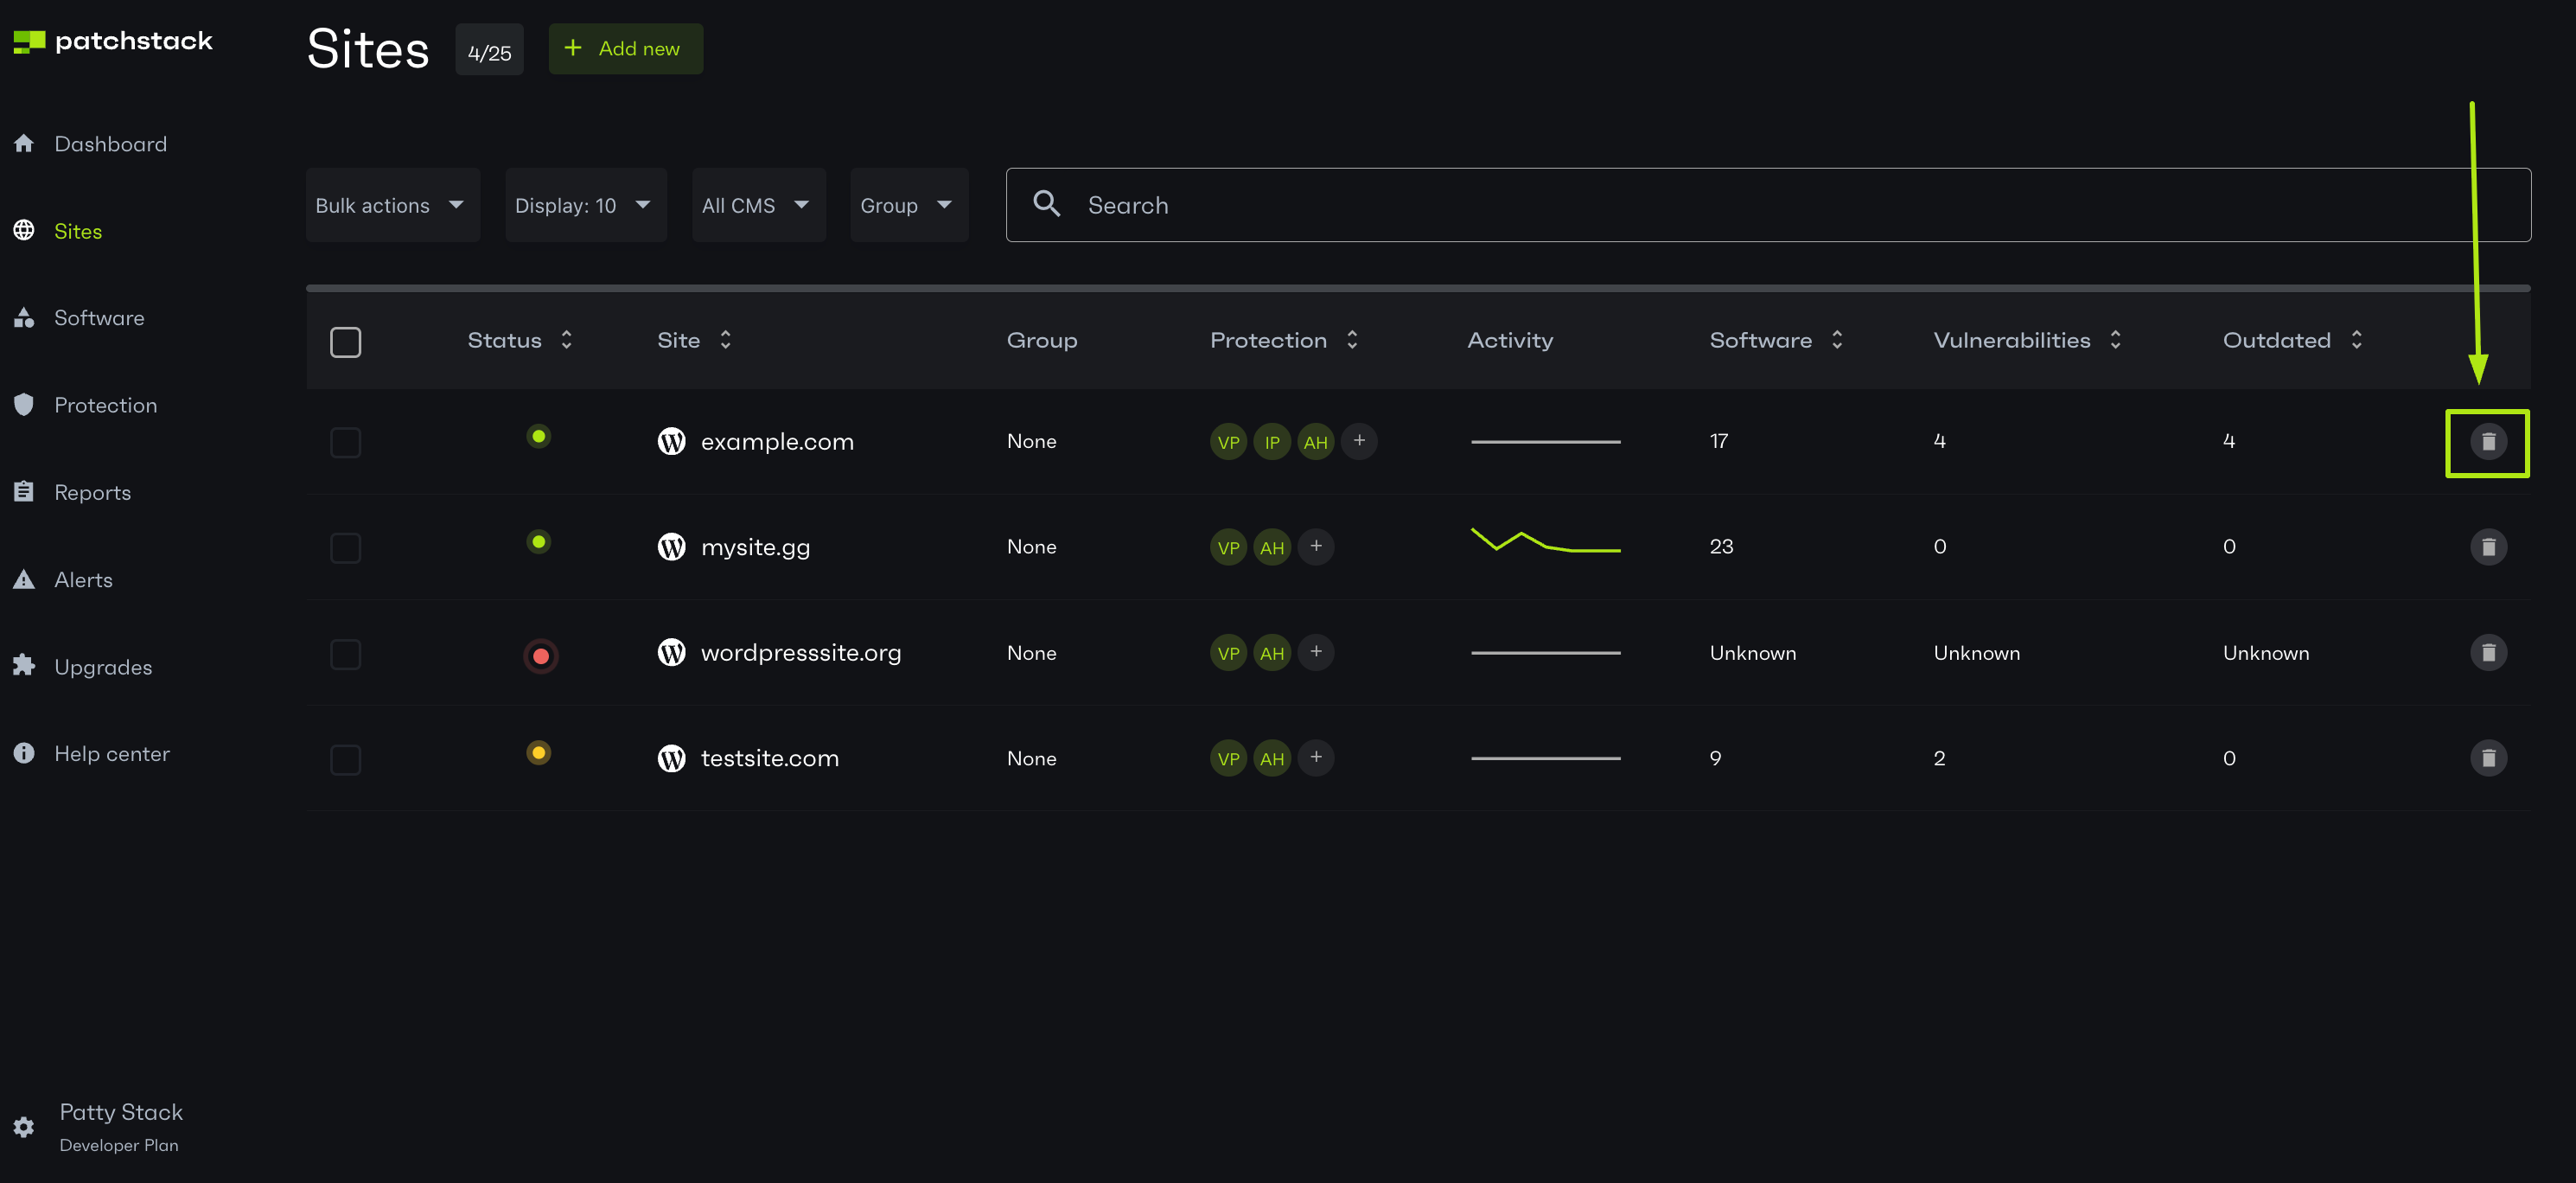Click the horizontal scrollbar above table
This screenshot has width=2576, height=1183.
tap(1417, 288)
